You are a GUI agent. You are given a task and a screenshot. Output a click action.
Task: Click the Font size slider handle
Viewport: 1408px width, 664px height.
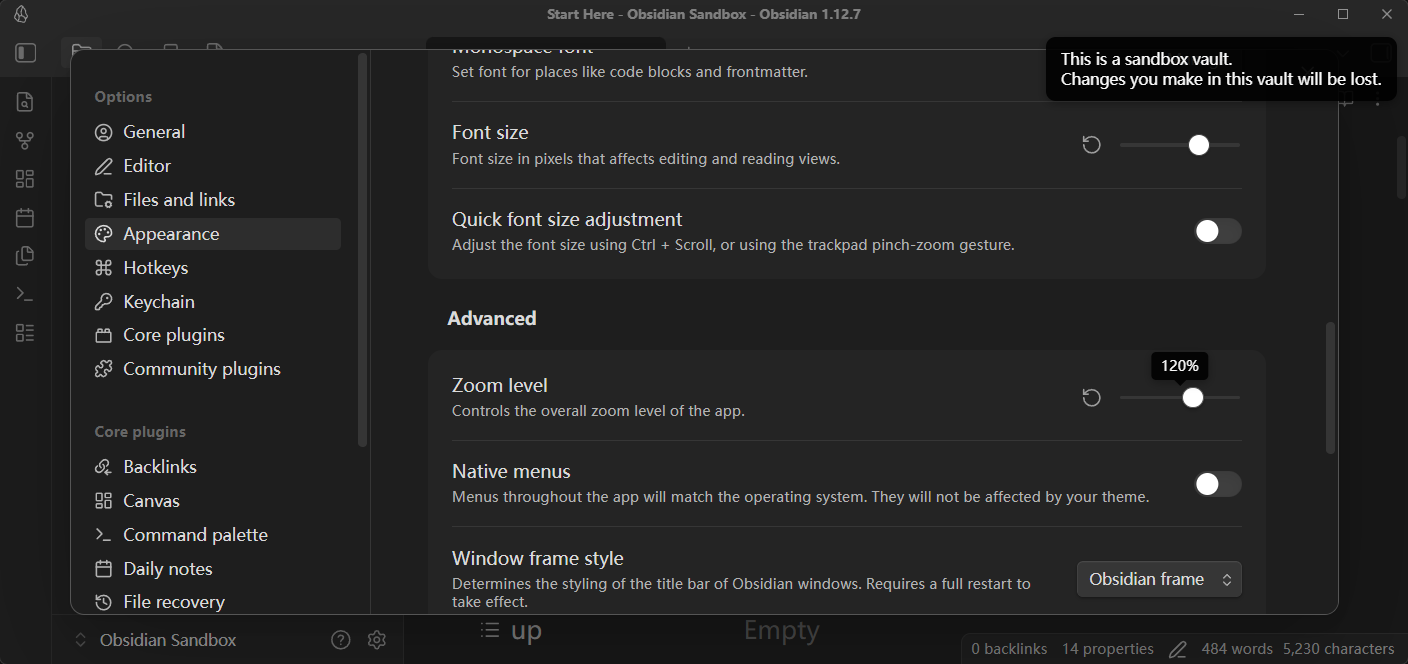pos(1199,145)
